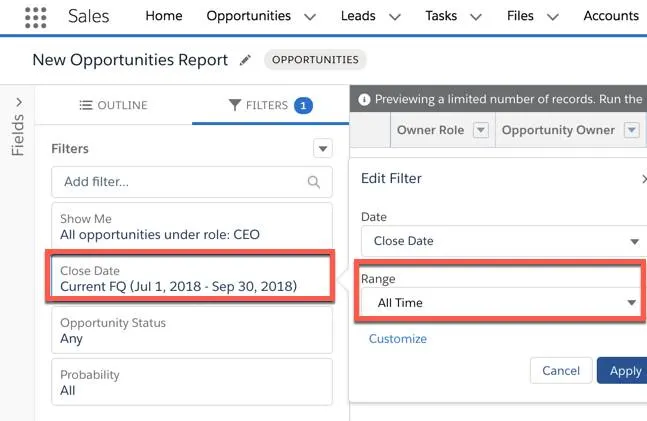Open the Tasks nav tab
The height and width of the screenshot is (421, 647).
(441, 16)
